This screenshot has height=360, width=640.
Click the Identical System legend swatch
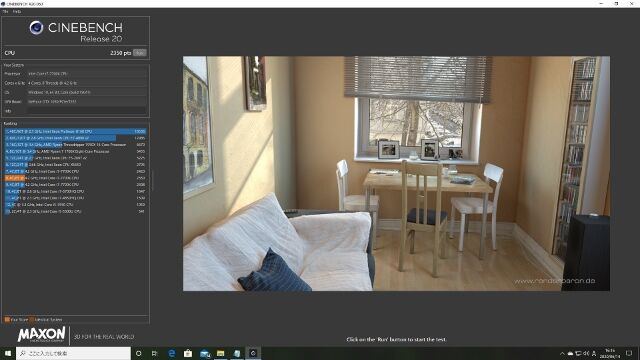click(31, 320)
